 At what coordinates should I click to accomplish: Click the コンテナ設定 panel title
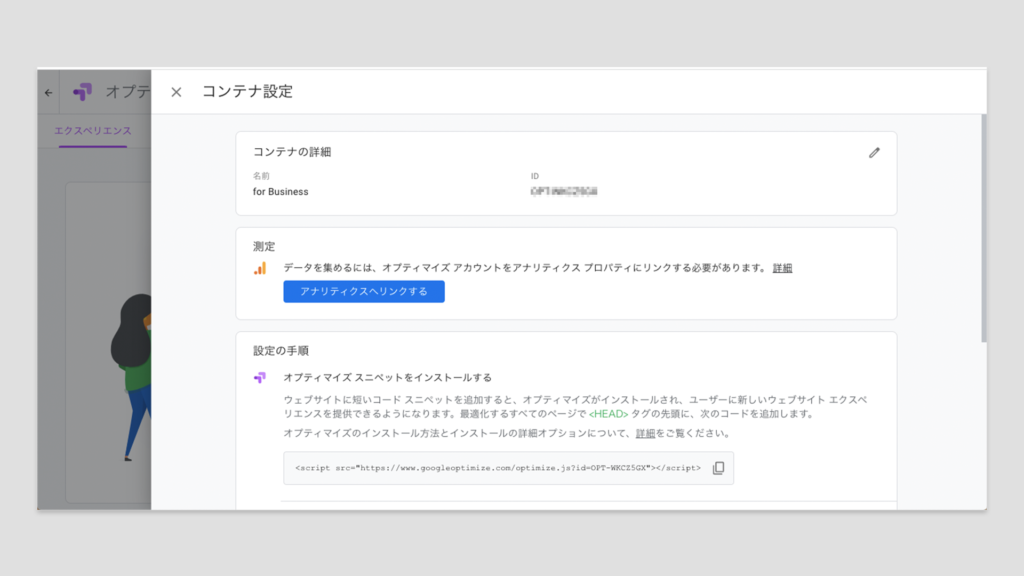pyautogui.click(x=247, y=92)
